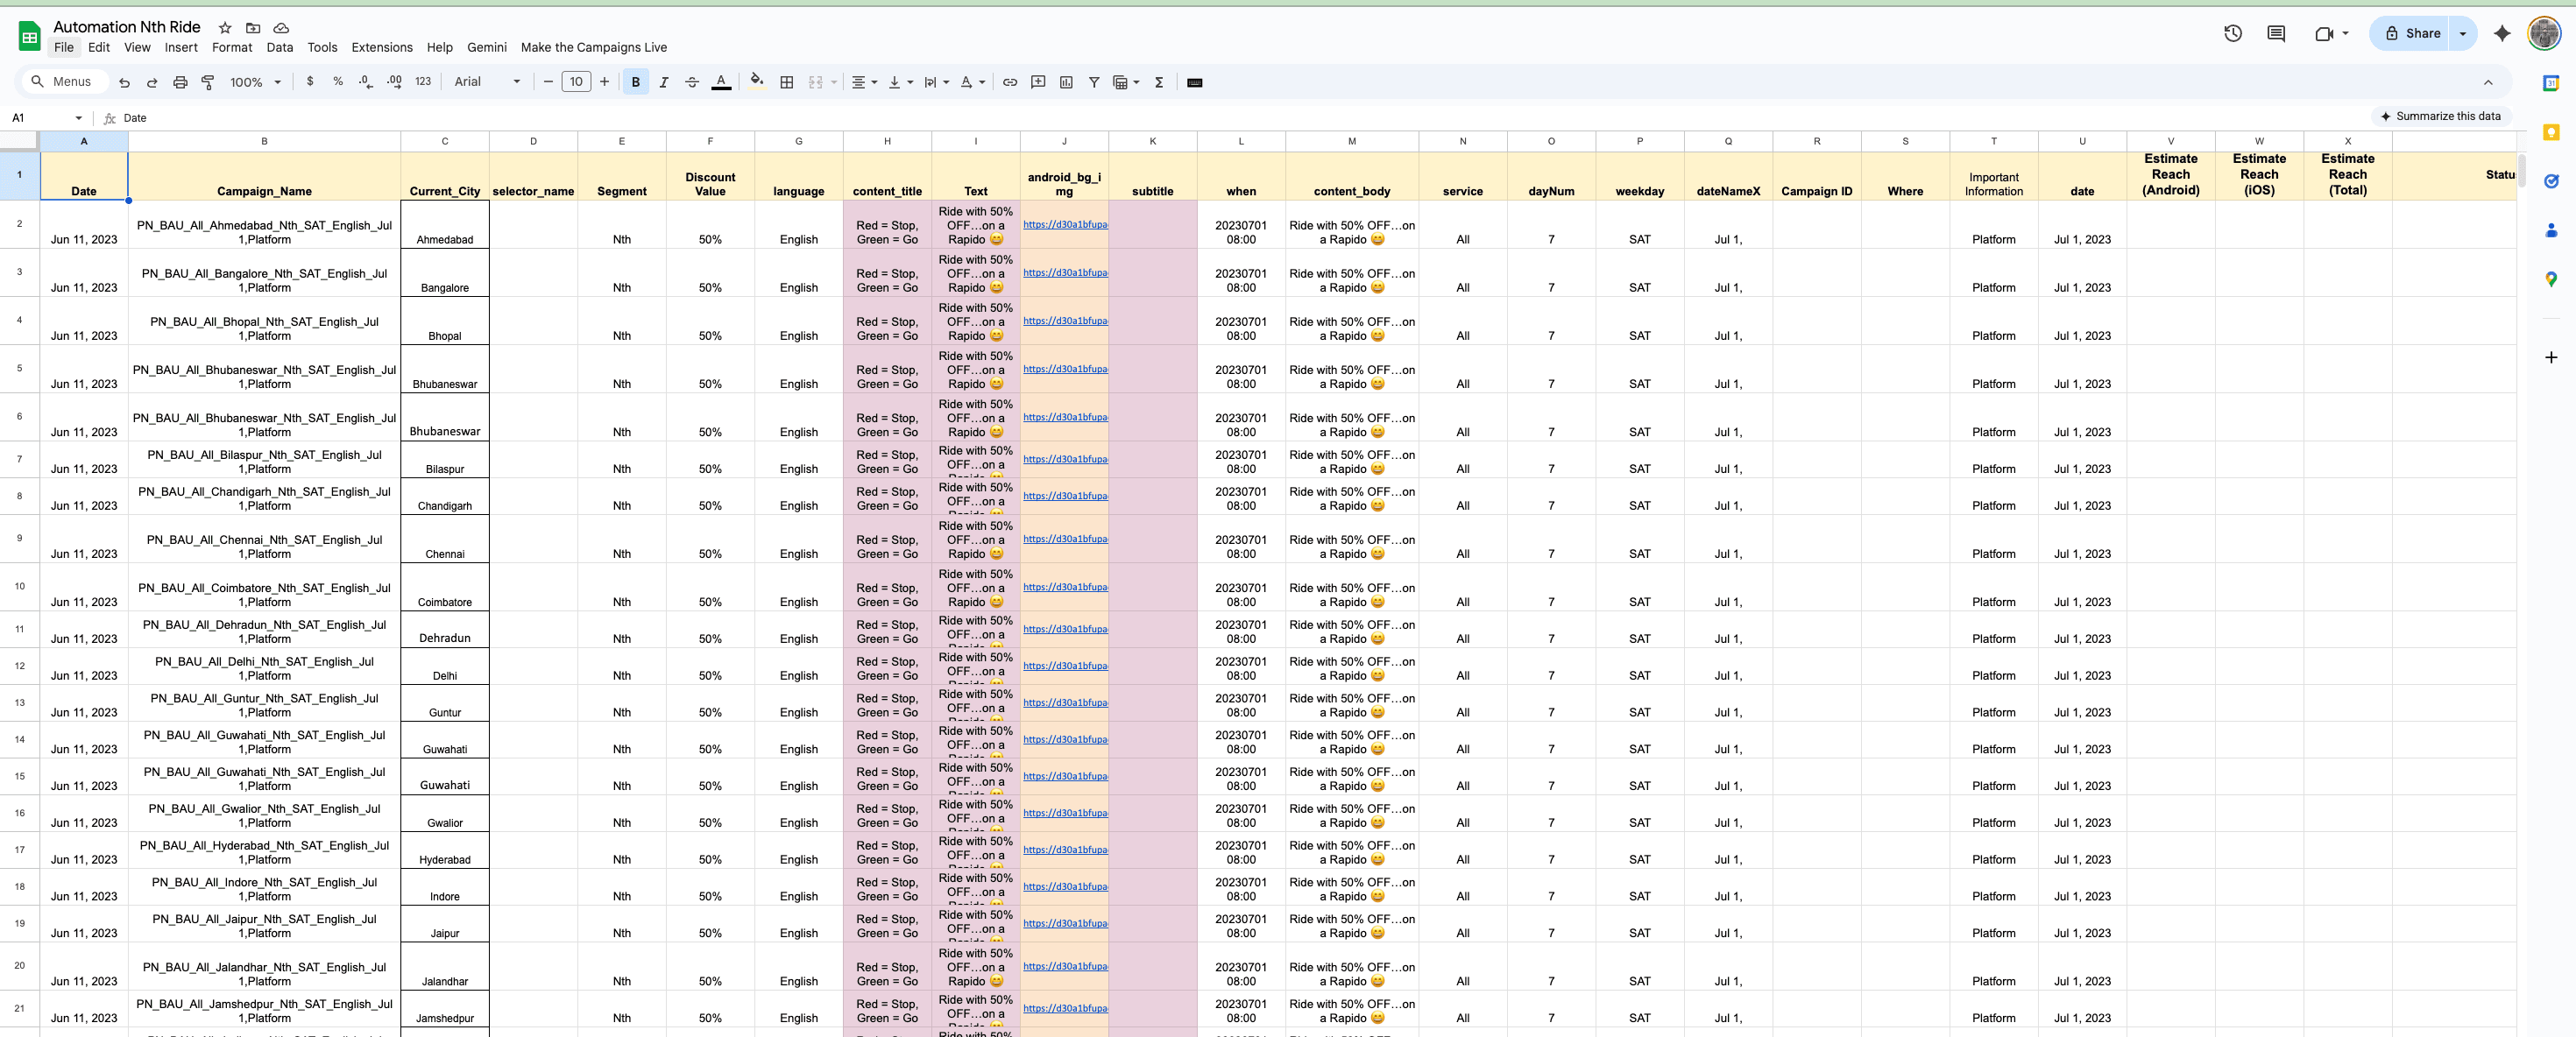Apply percent format to cells
2576x1037 pixels.
tap(338, 82)
